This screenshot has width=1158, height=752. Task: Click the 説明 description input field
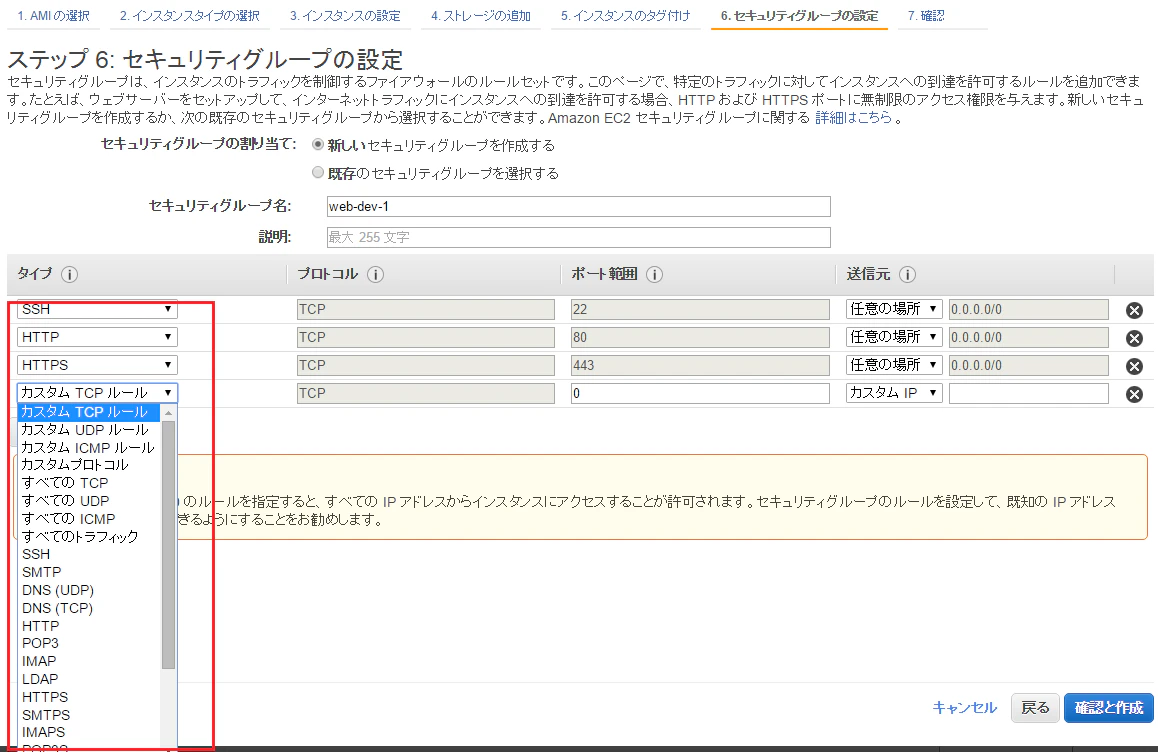tap(578, 237)
